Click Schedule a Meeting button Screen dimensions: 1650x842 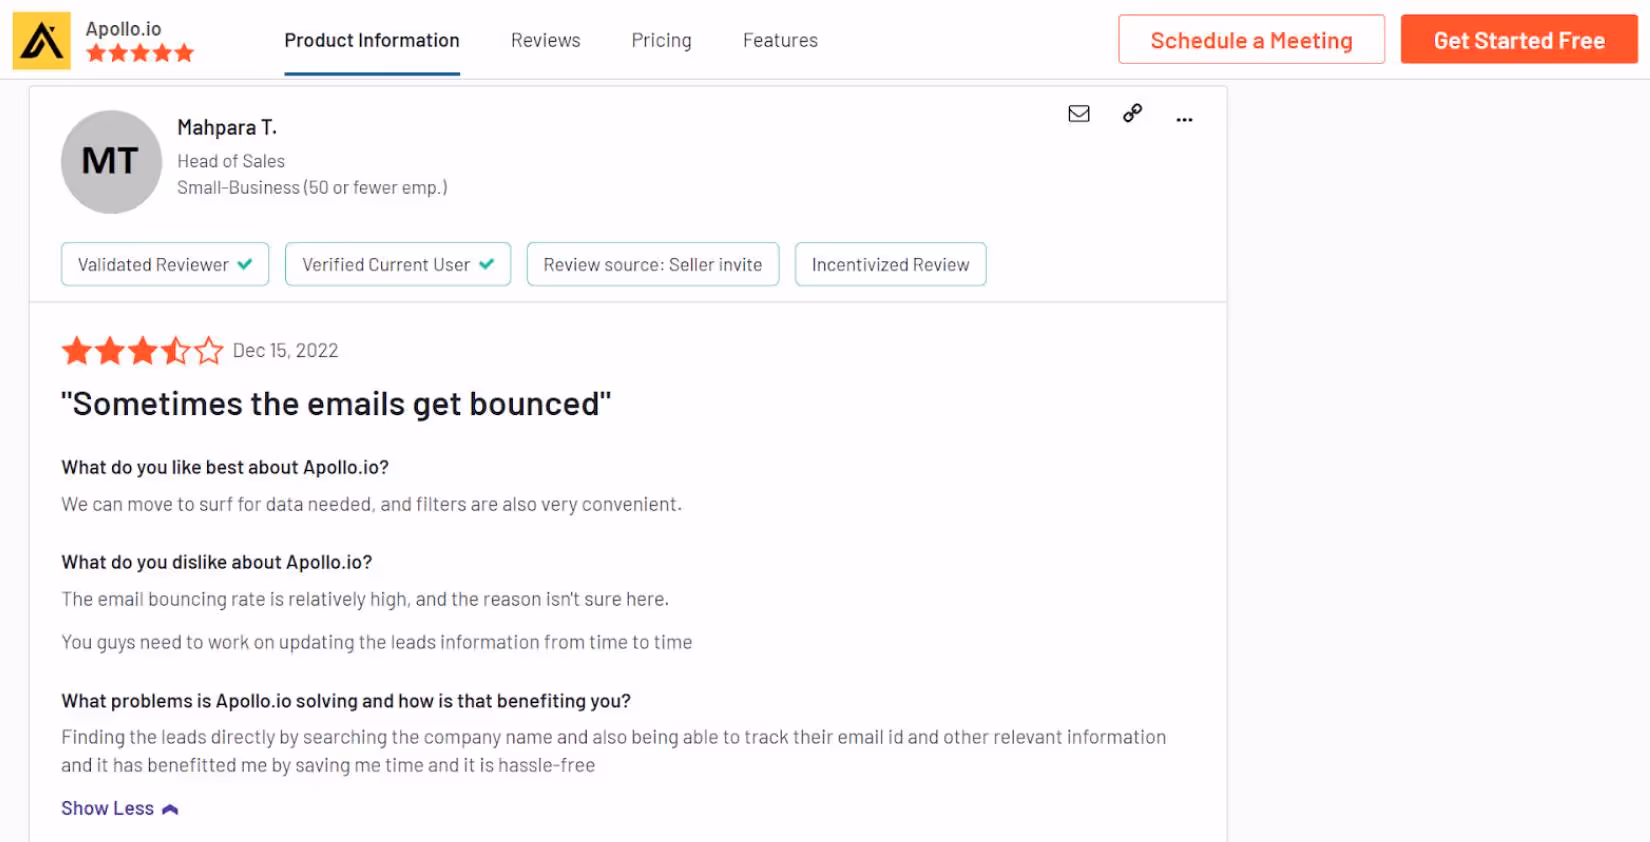pyautogui.click(x=1251, y=40)
